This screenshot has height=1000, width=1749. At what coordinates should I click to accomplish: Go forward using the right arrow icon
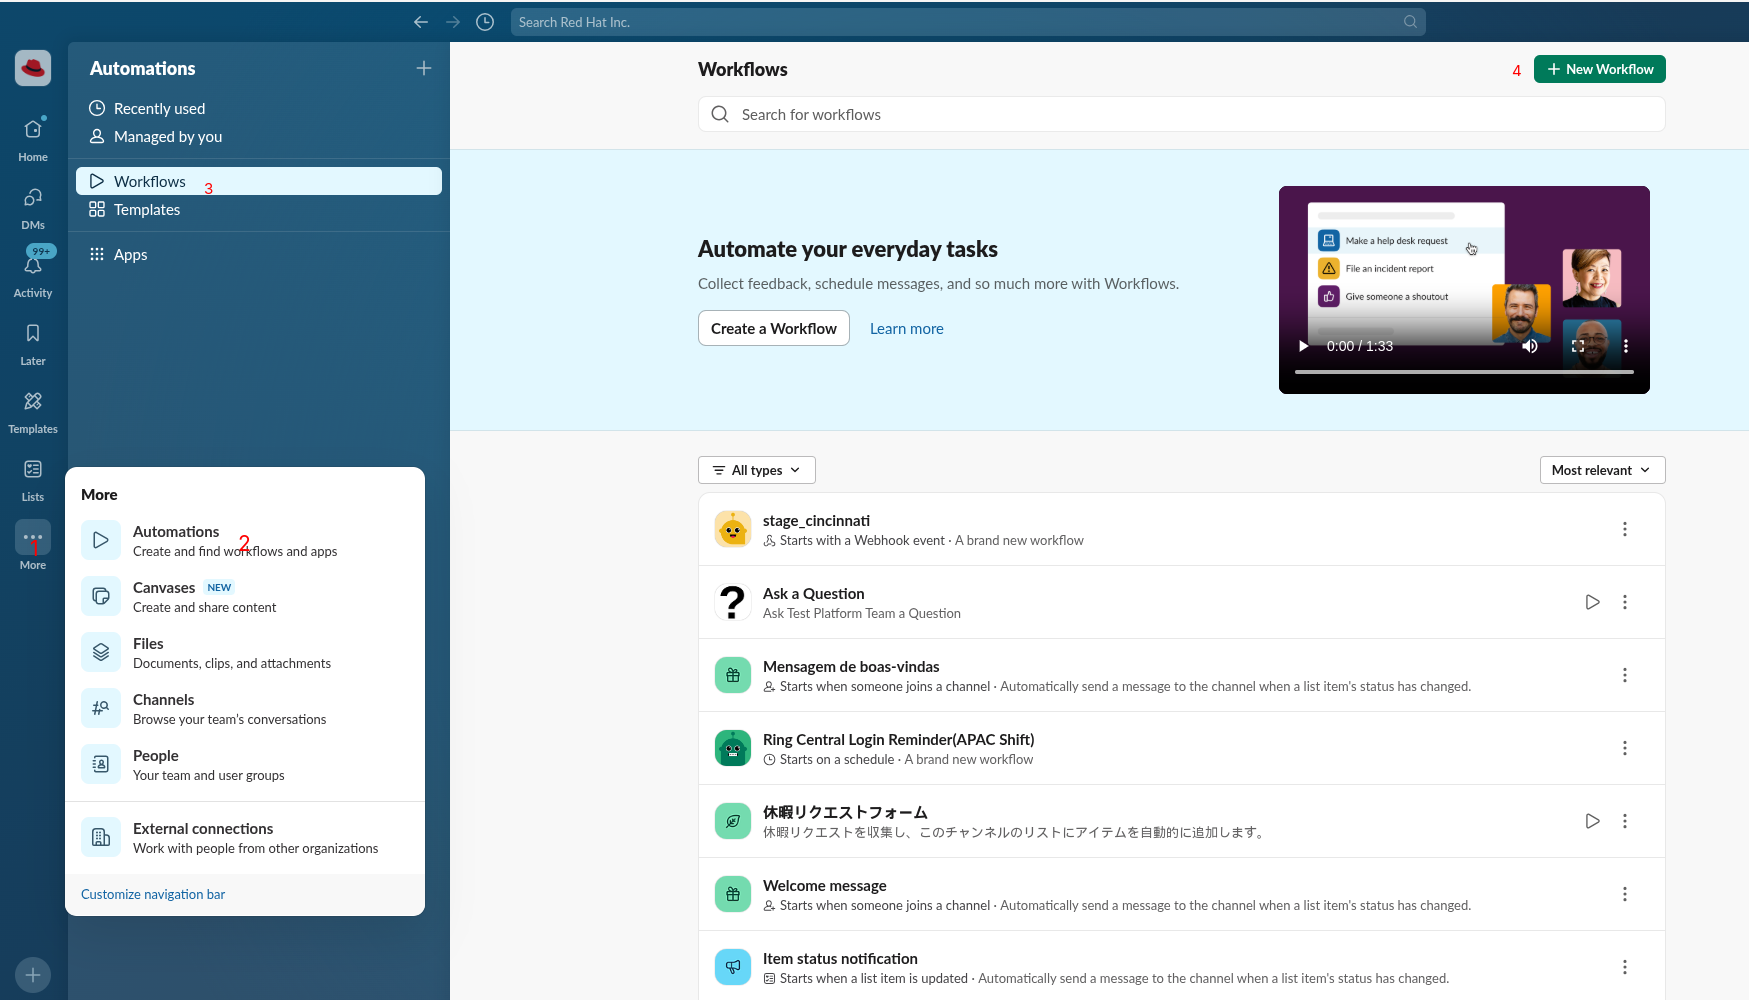tap(453, 22)
